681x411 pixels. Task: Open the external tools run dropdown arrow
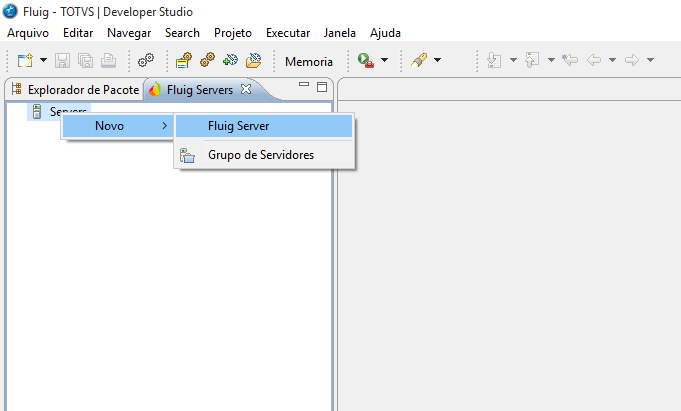click(x=384, y=60)
